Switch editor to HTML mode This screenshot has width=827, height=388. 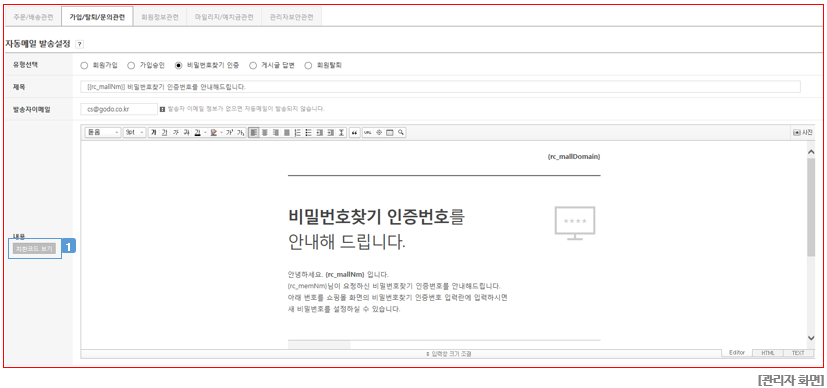point(768,353)
